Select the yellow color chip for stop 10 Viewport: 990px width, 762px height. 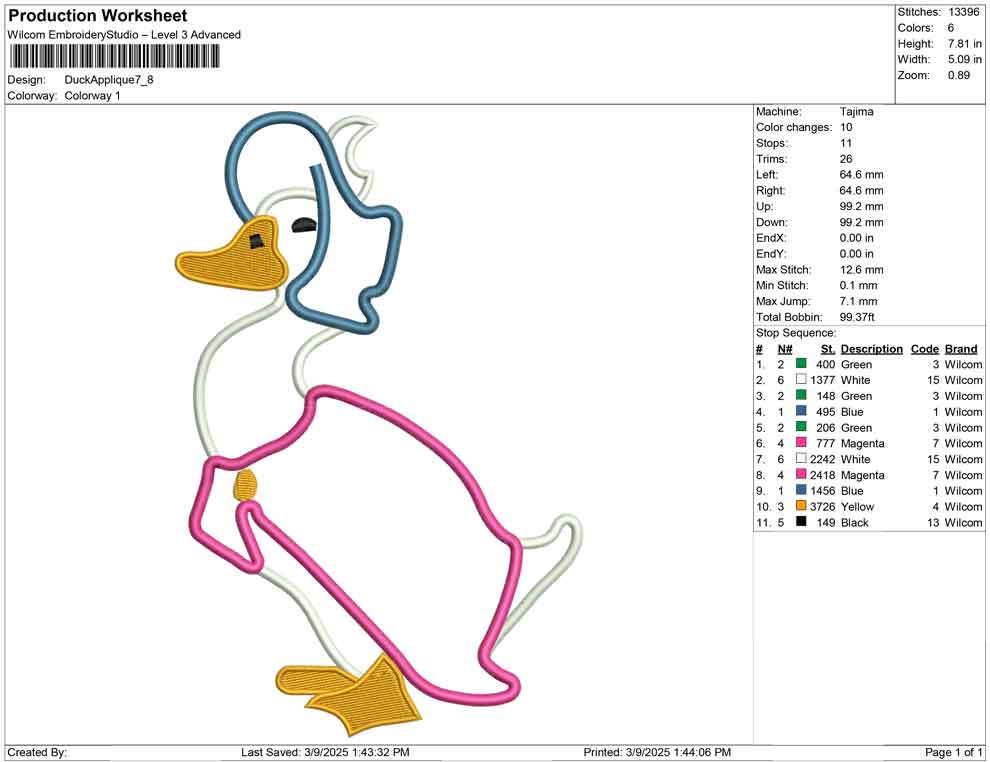pyautogui.click(x=799, y=507)
